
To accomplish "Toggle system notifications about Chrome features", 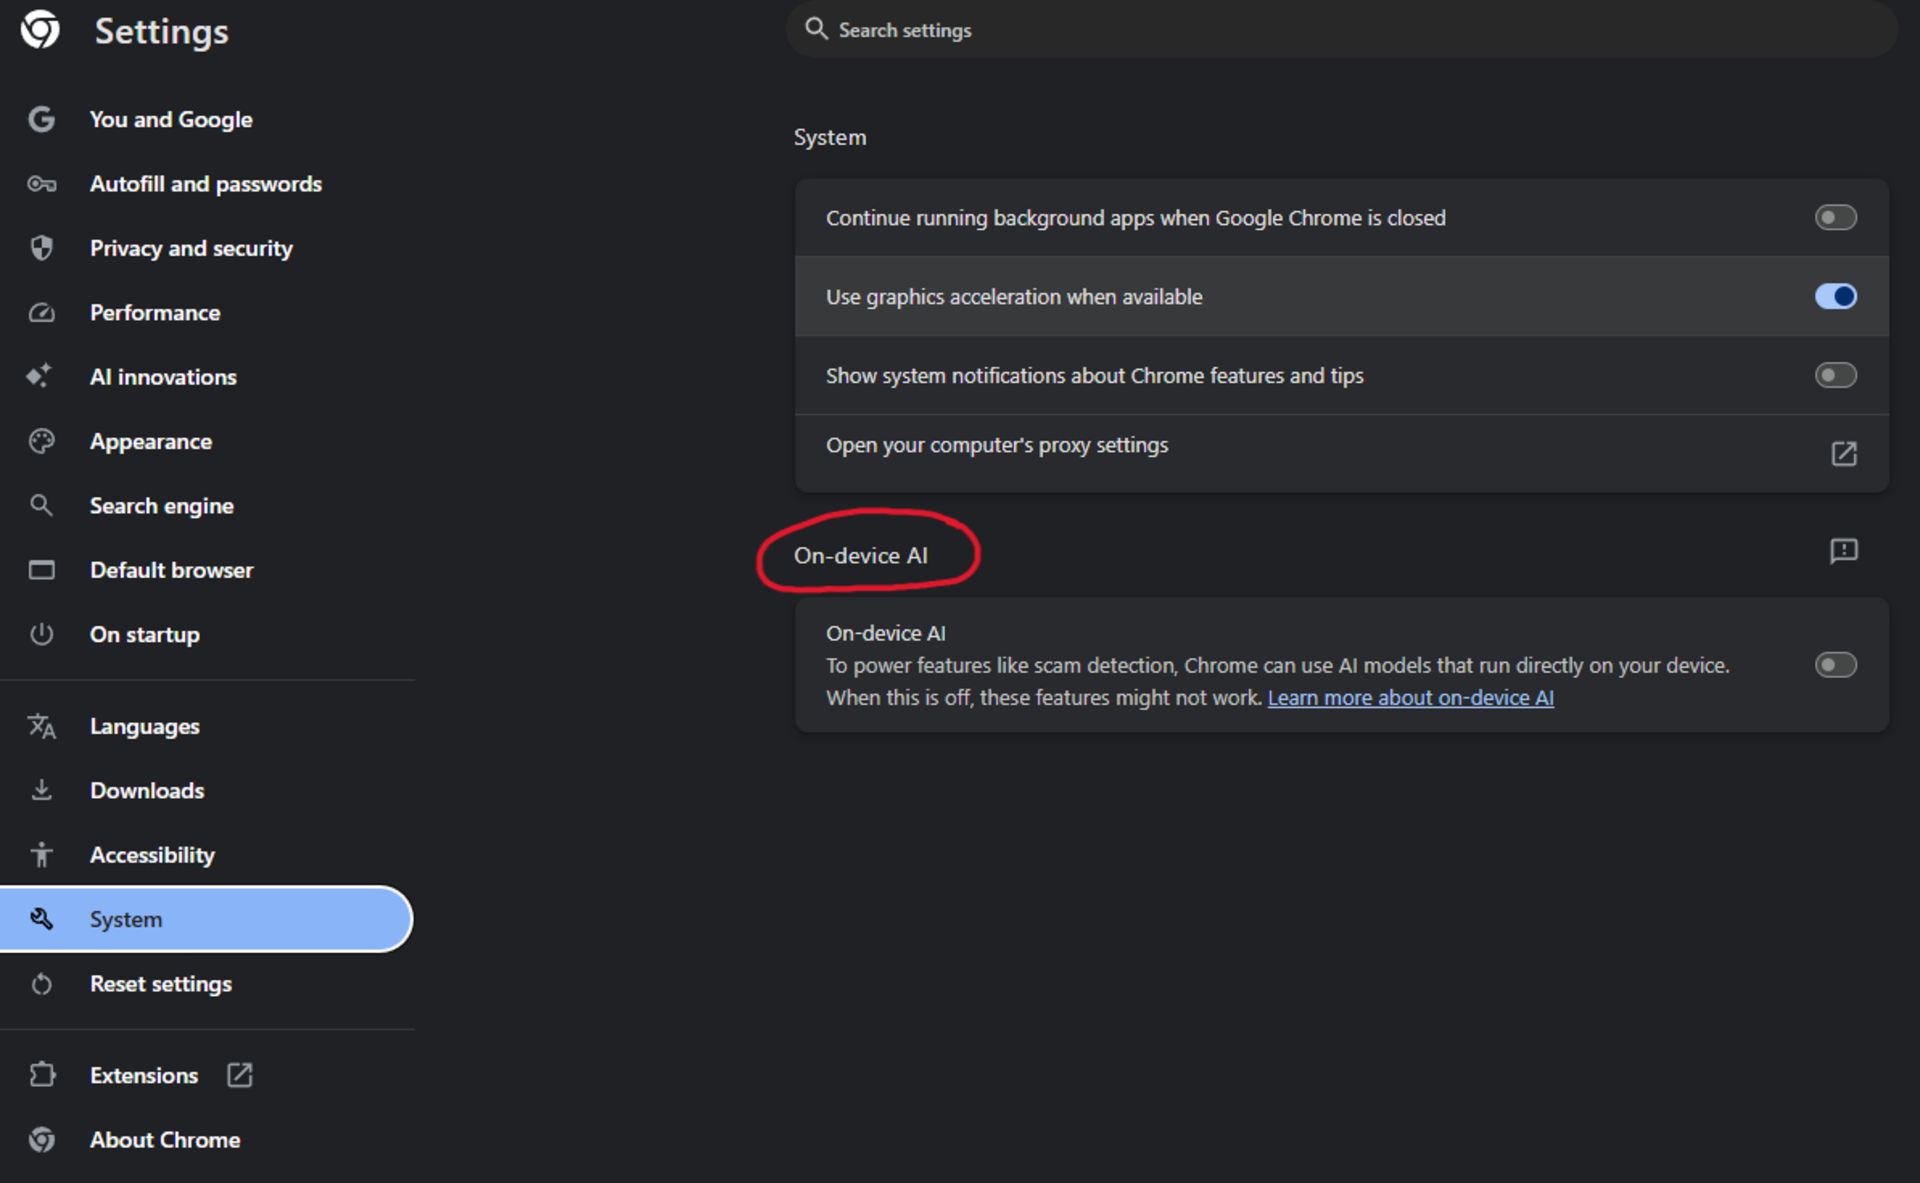I will coord(1836,375).
